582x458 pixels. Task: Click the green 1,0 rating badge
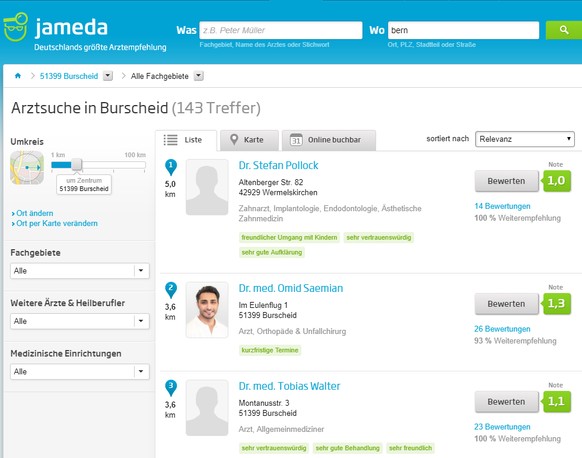[556, 181]
